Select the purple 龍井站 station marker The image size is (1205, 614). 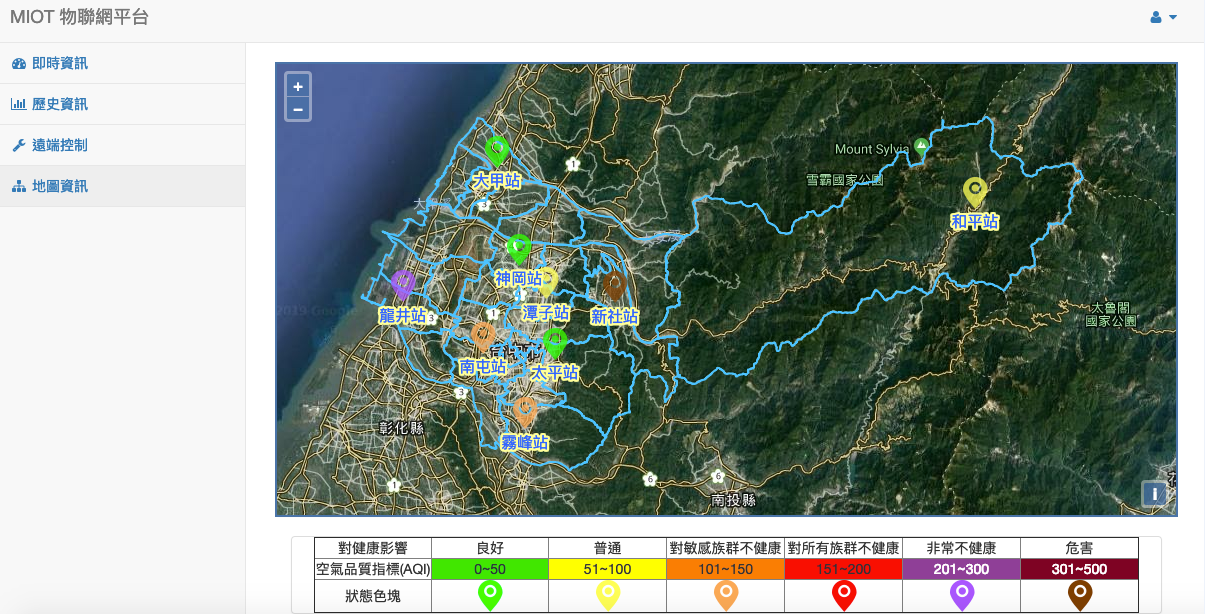point(402,284)
